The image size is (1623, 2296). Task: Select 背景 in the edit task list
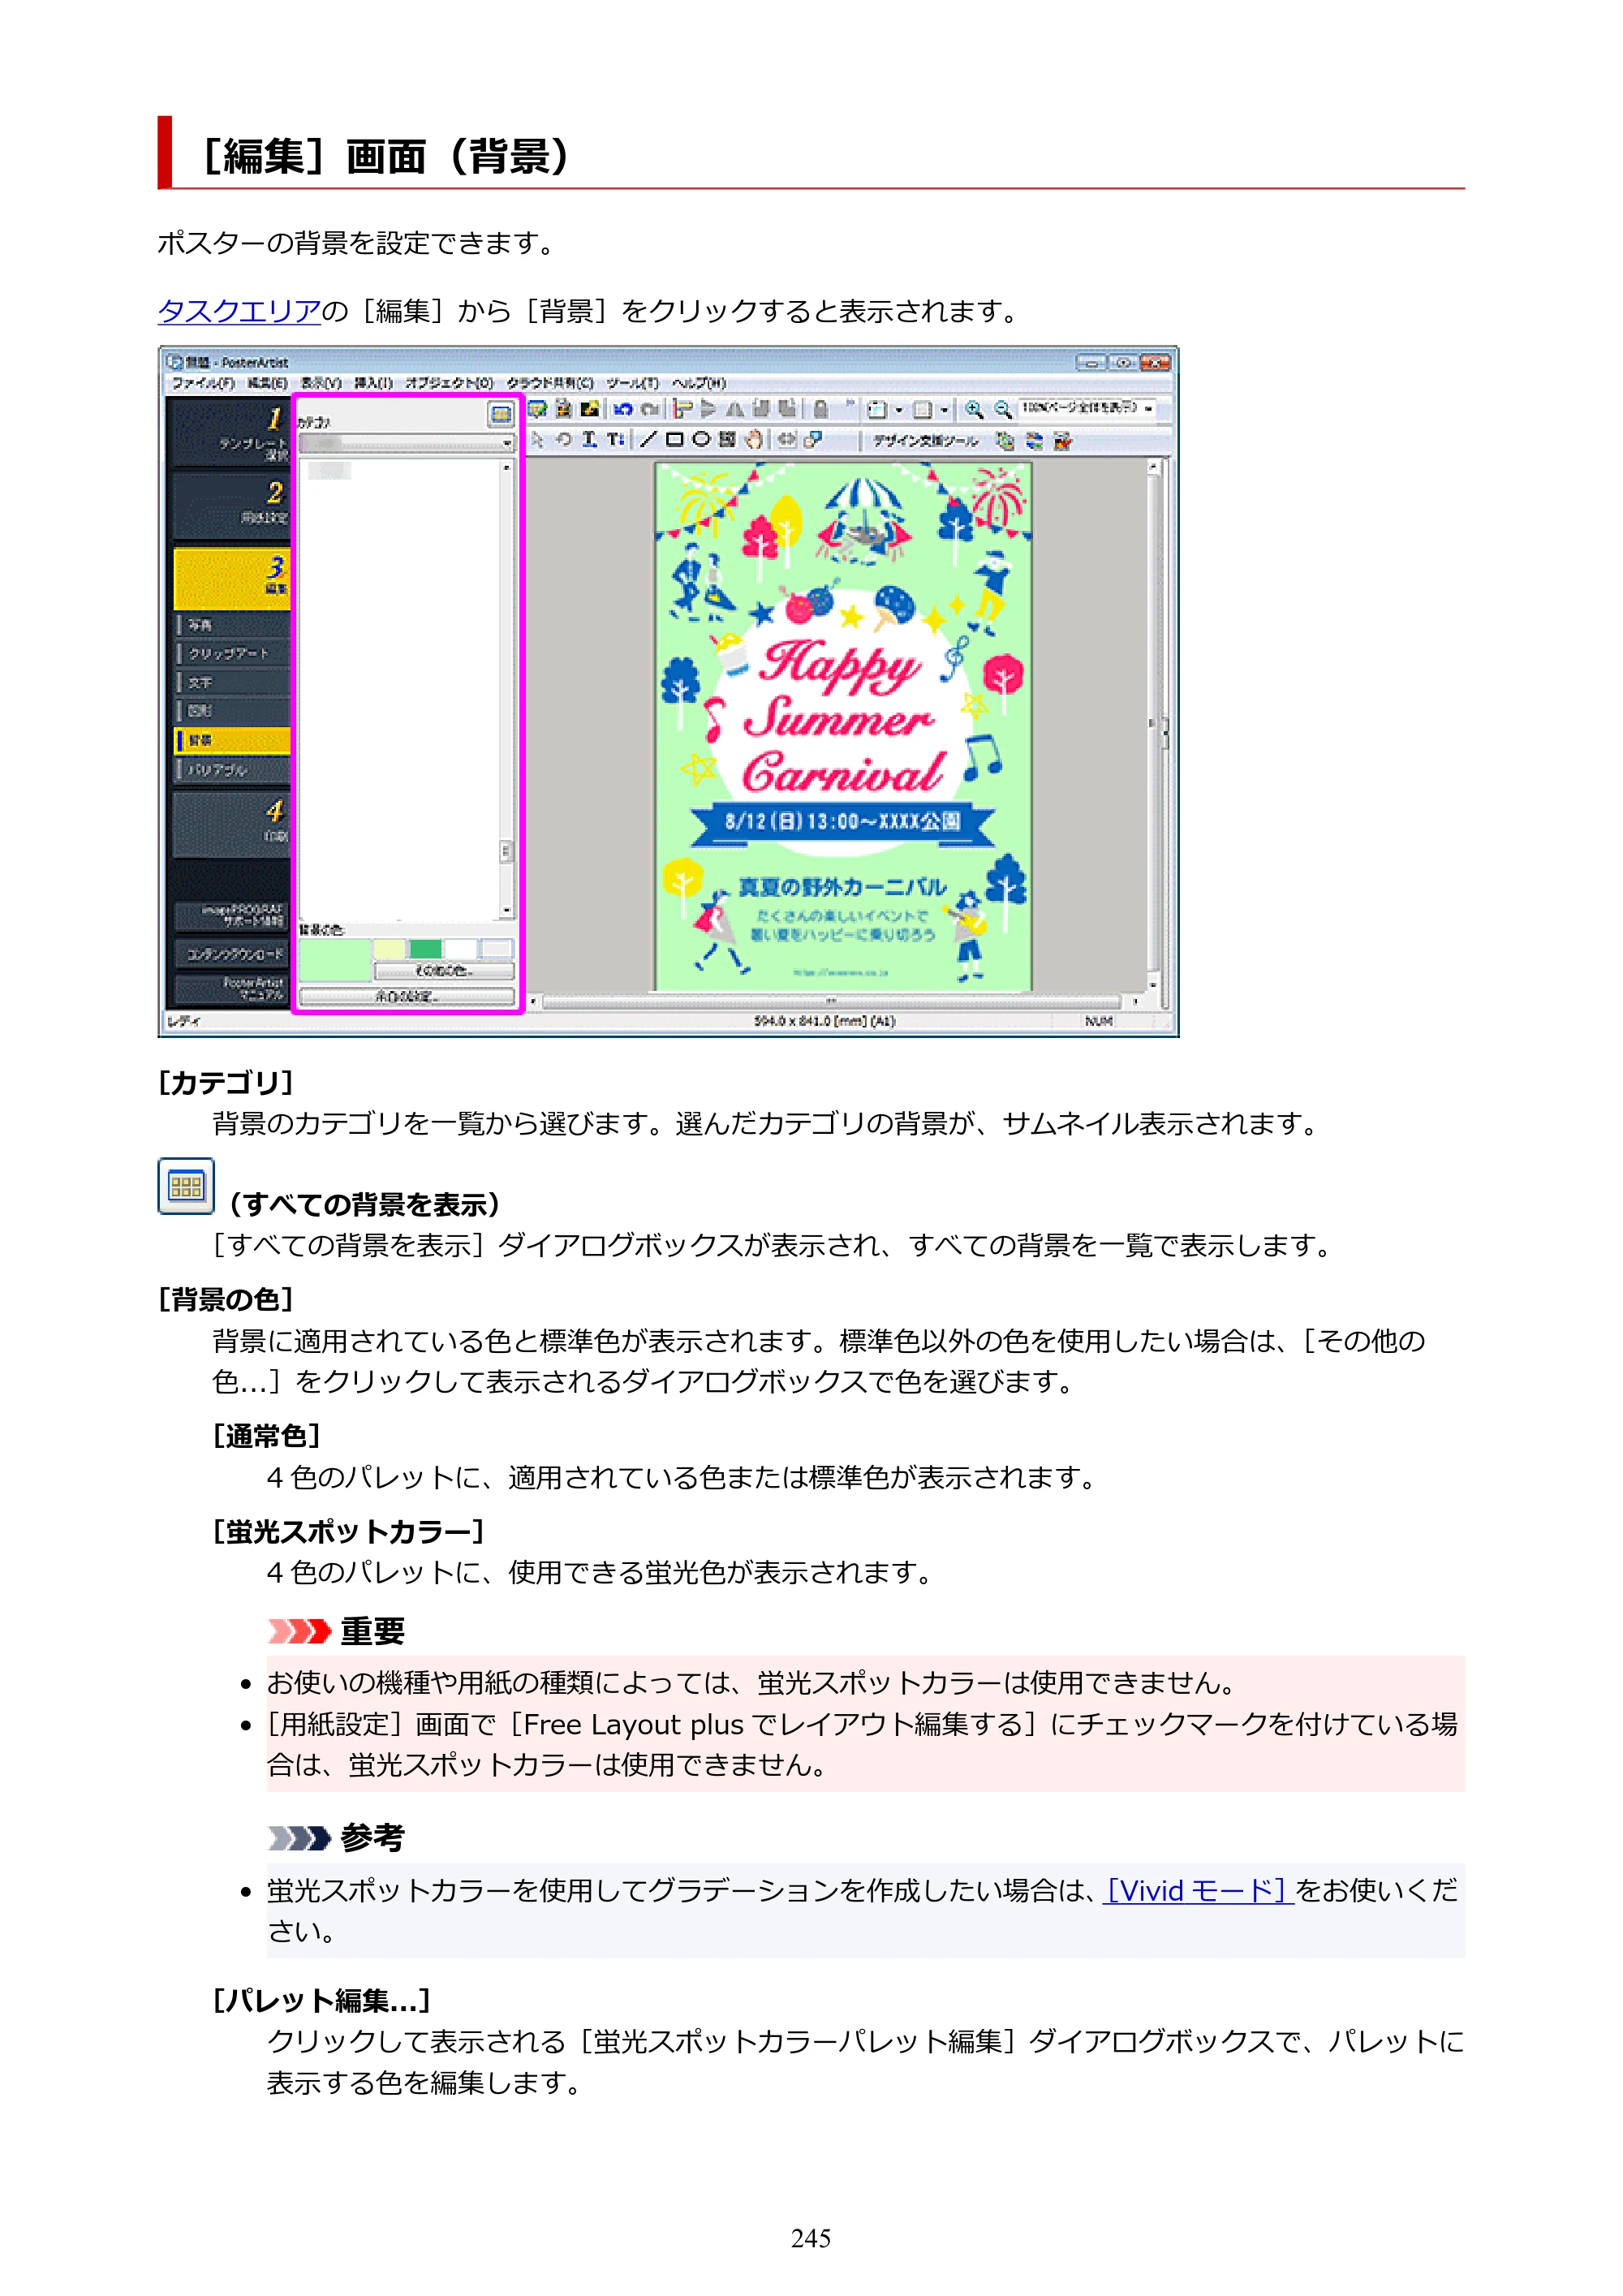233,741
